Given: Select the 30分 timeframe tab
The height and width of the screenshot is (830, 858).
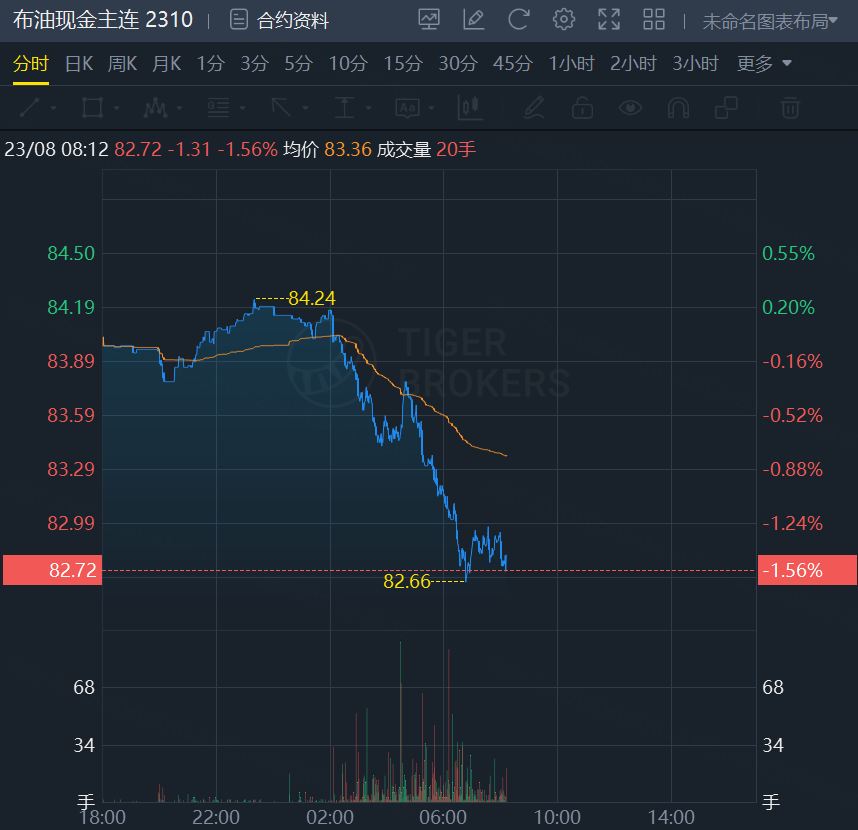Looking at the screenshot, I should click(457, 63).
